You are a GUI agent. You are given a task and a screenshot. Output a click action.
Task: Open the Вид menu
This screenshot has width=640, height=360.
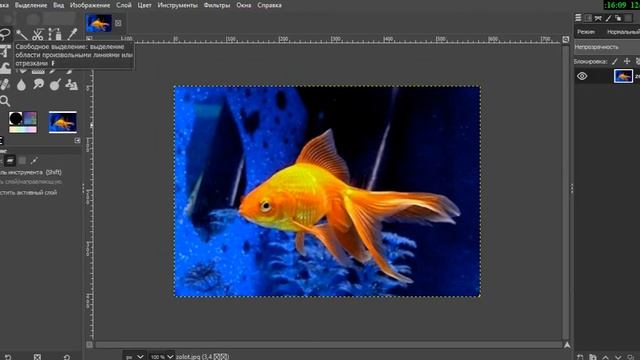pos(58,5)
